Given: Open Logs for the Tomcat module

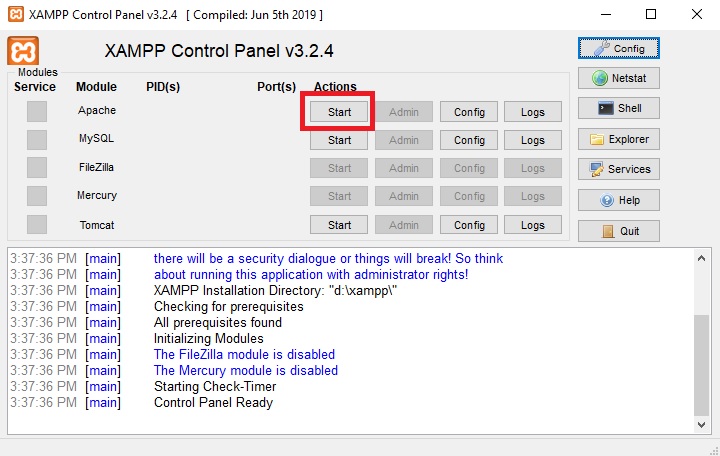Looking at the screenshot, I should coord(533,225).
